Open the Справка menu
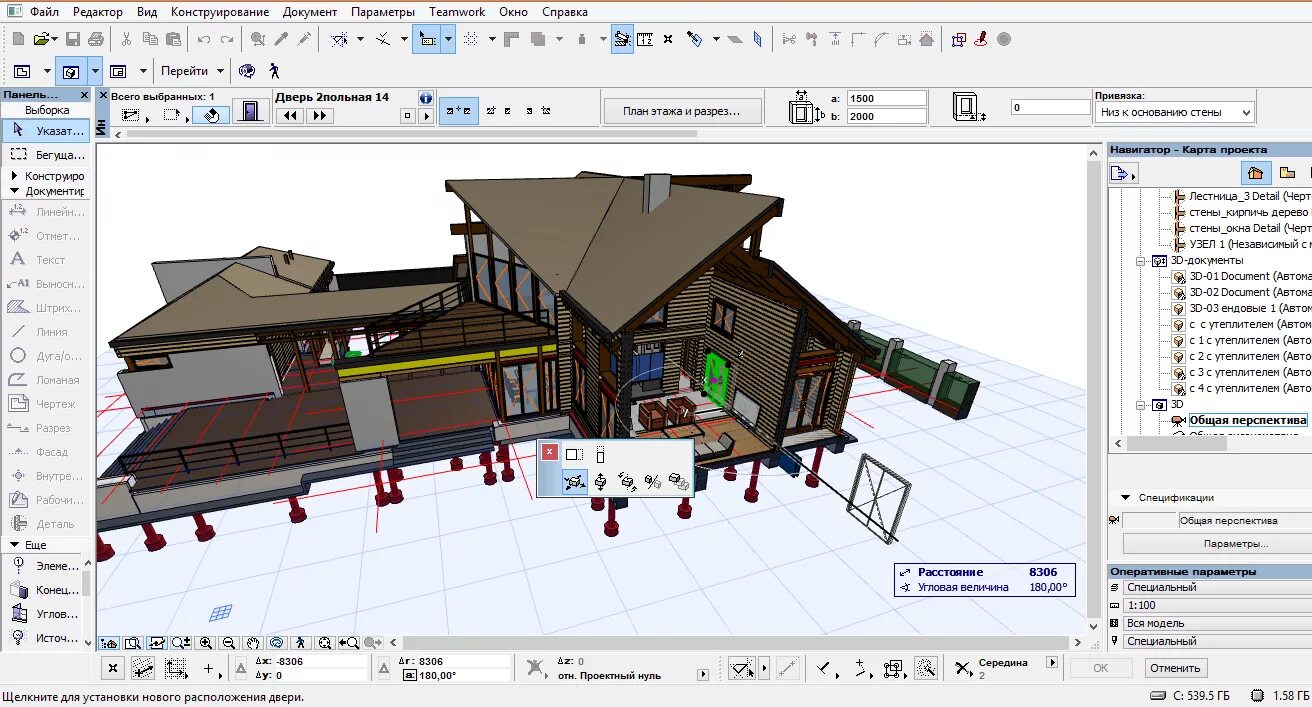Image resolution: width=1312 pixels, height=707 pixels. tap(565, 12)
